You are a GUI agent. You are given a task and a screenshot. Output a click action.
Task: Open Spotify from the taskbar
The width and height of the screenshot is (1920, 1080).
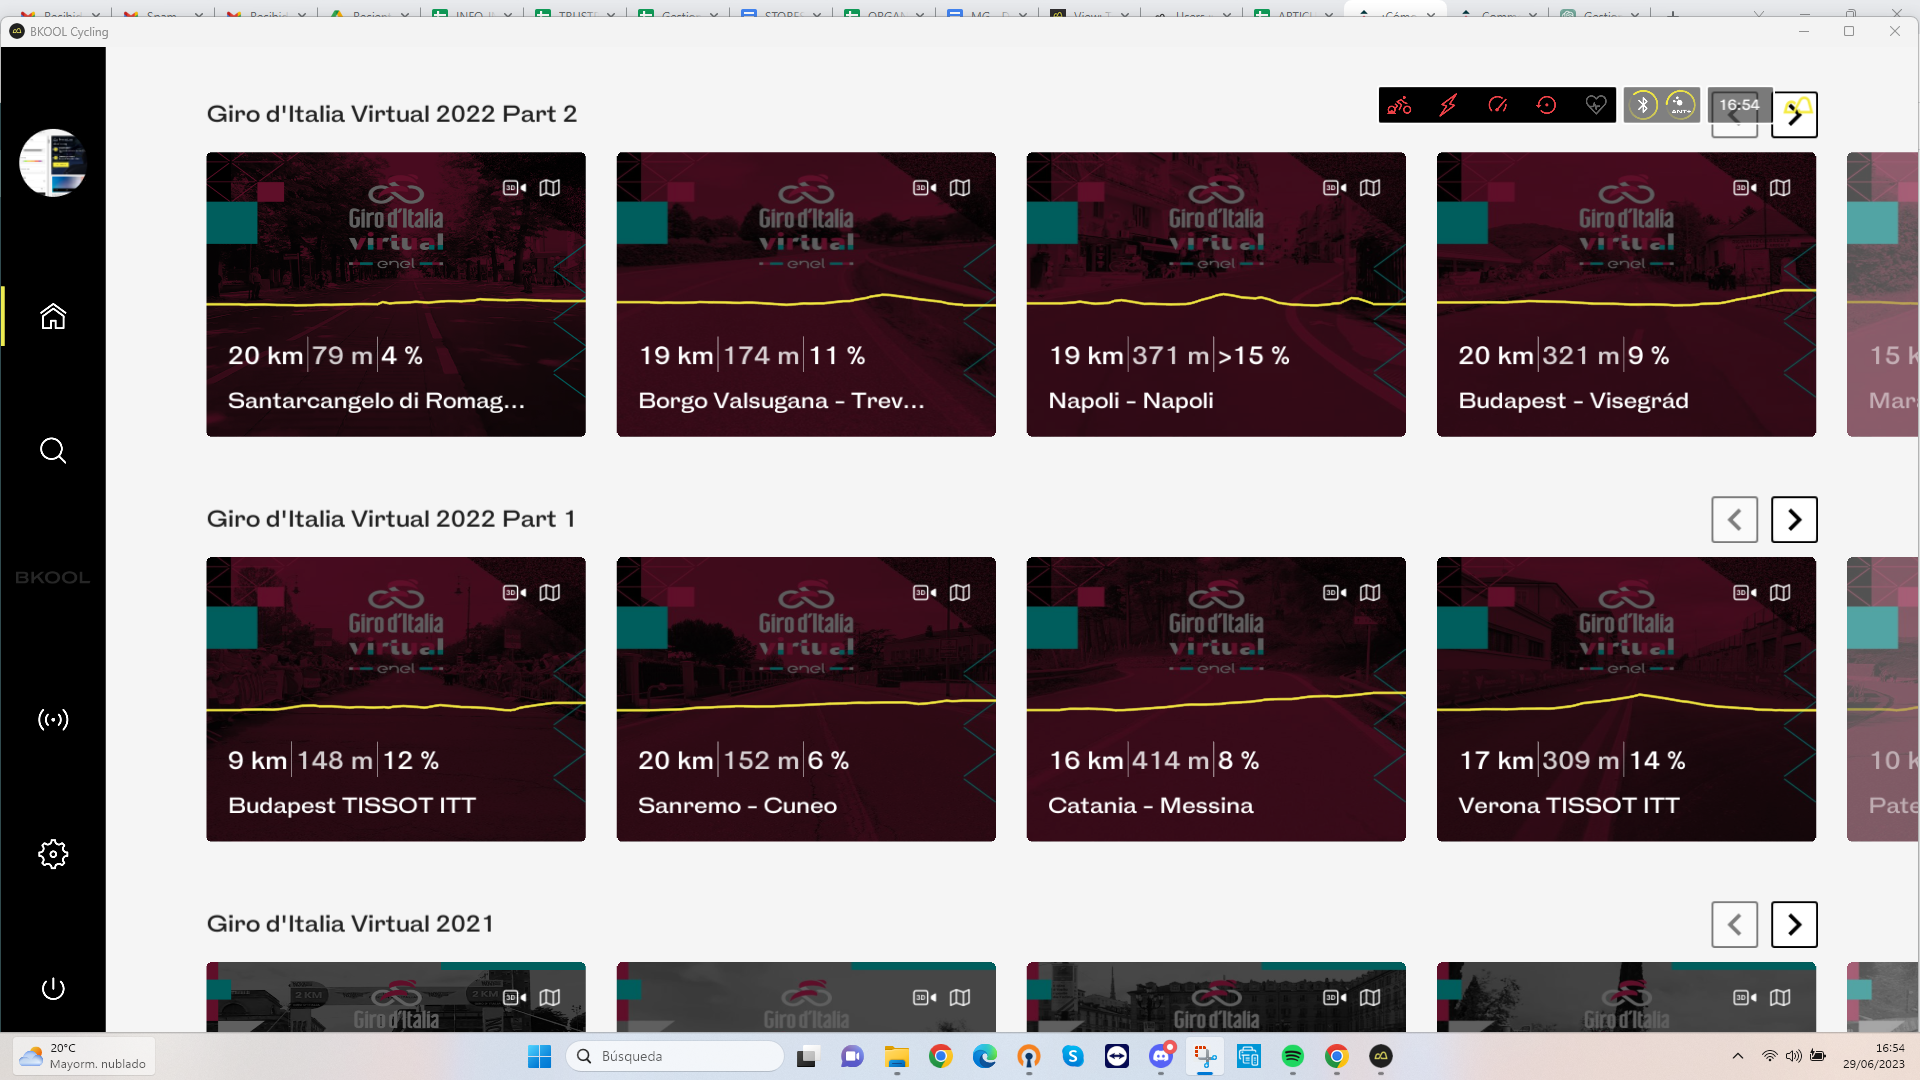[1293, 1056]
